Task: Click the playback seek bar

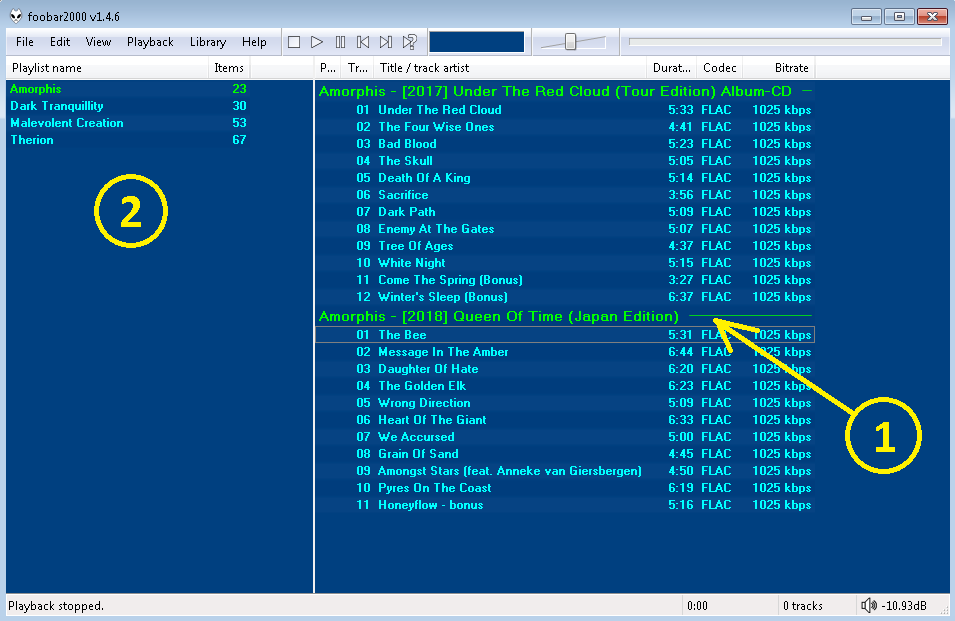Action: coord(785,42)
